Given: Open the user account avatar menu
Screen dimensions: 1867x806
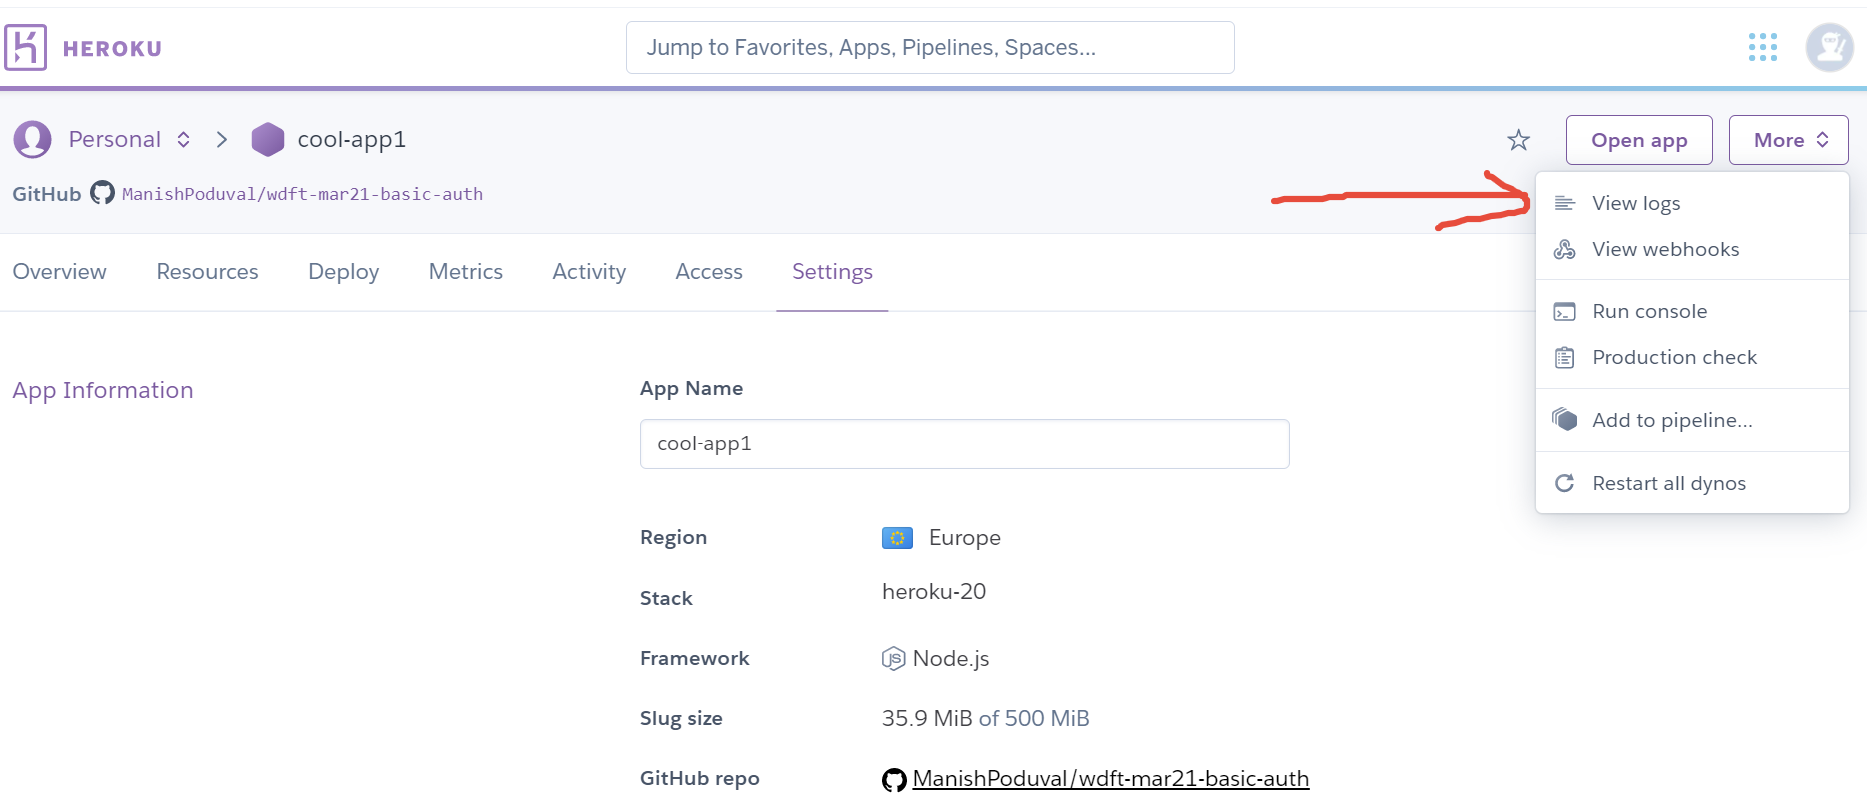Looking at the screenshot, I should 1830,47.
